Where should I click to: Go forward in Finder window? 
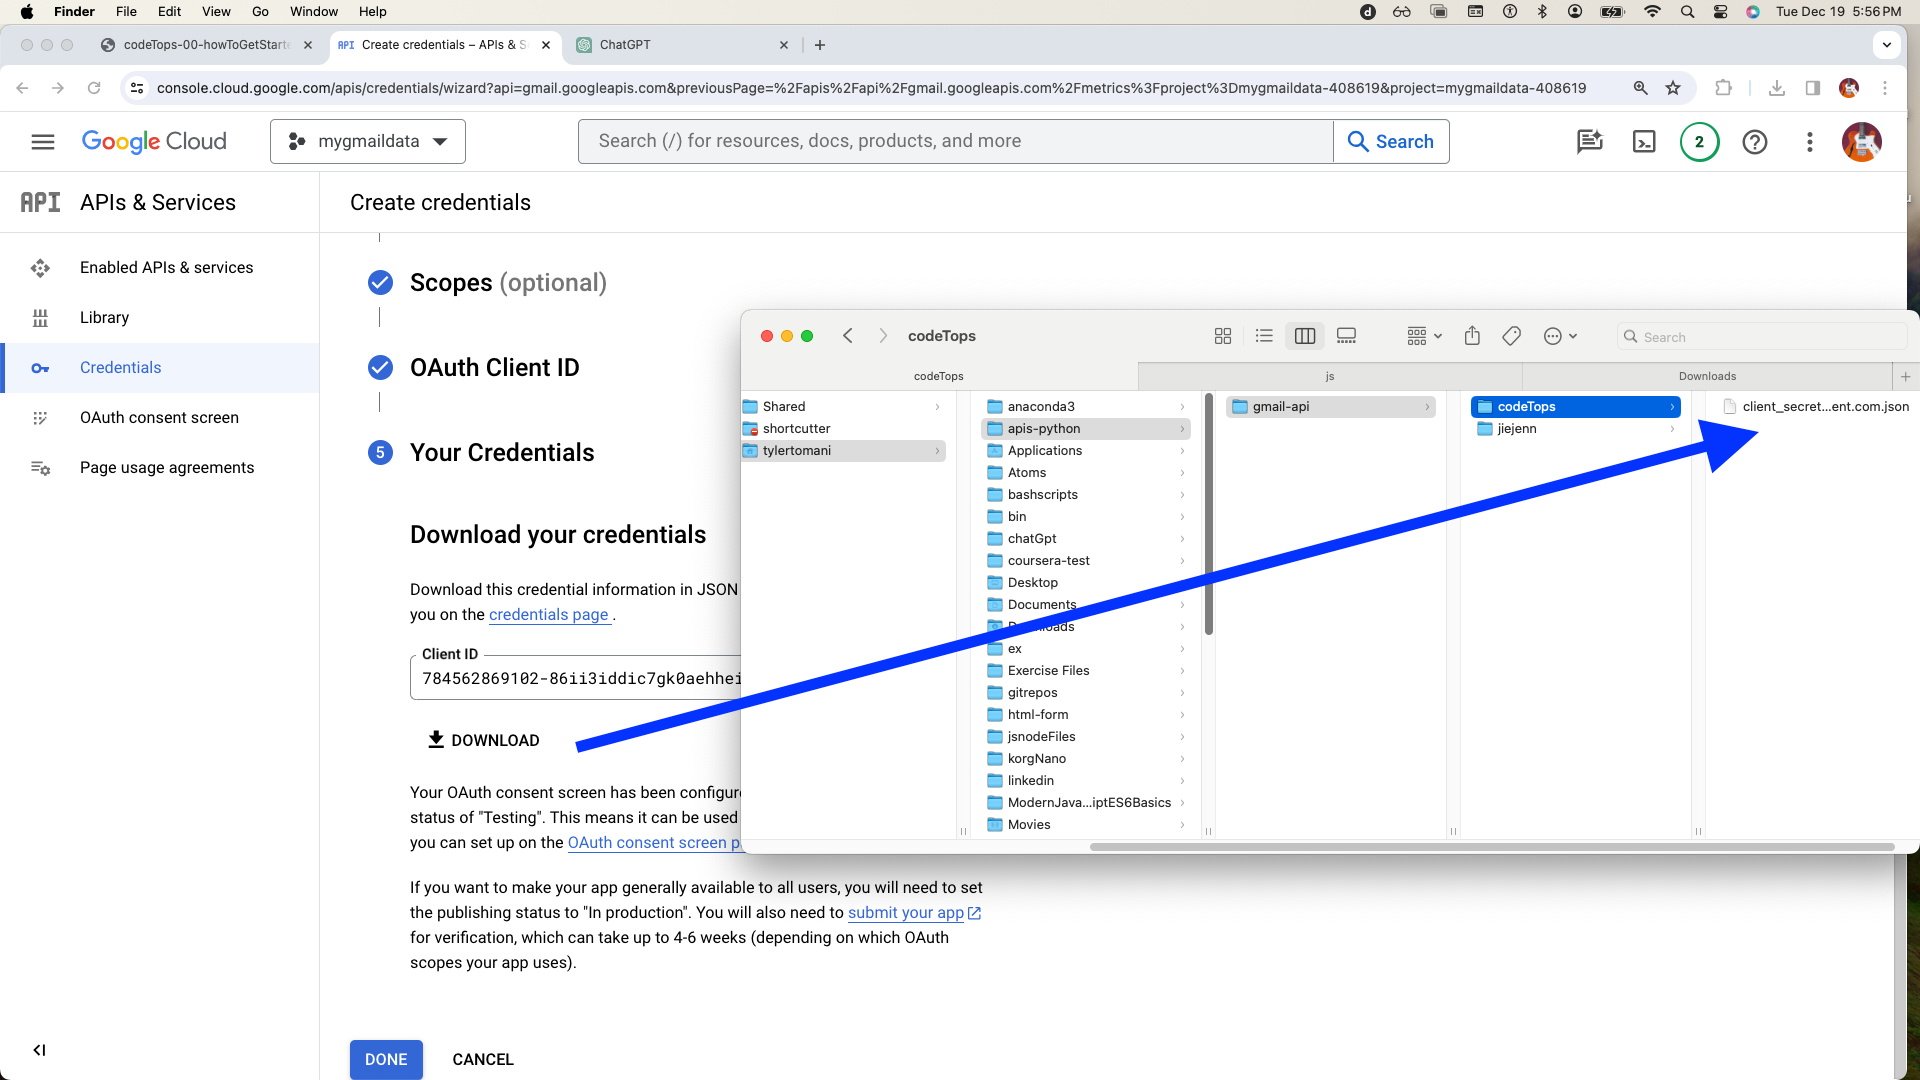click(883, 336)
